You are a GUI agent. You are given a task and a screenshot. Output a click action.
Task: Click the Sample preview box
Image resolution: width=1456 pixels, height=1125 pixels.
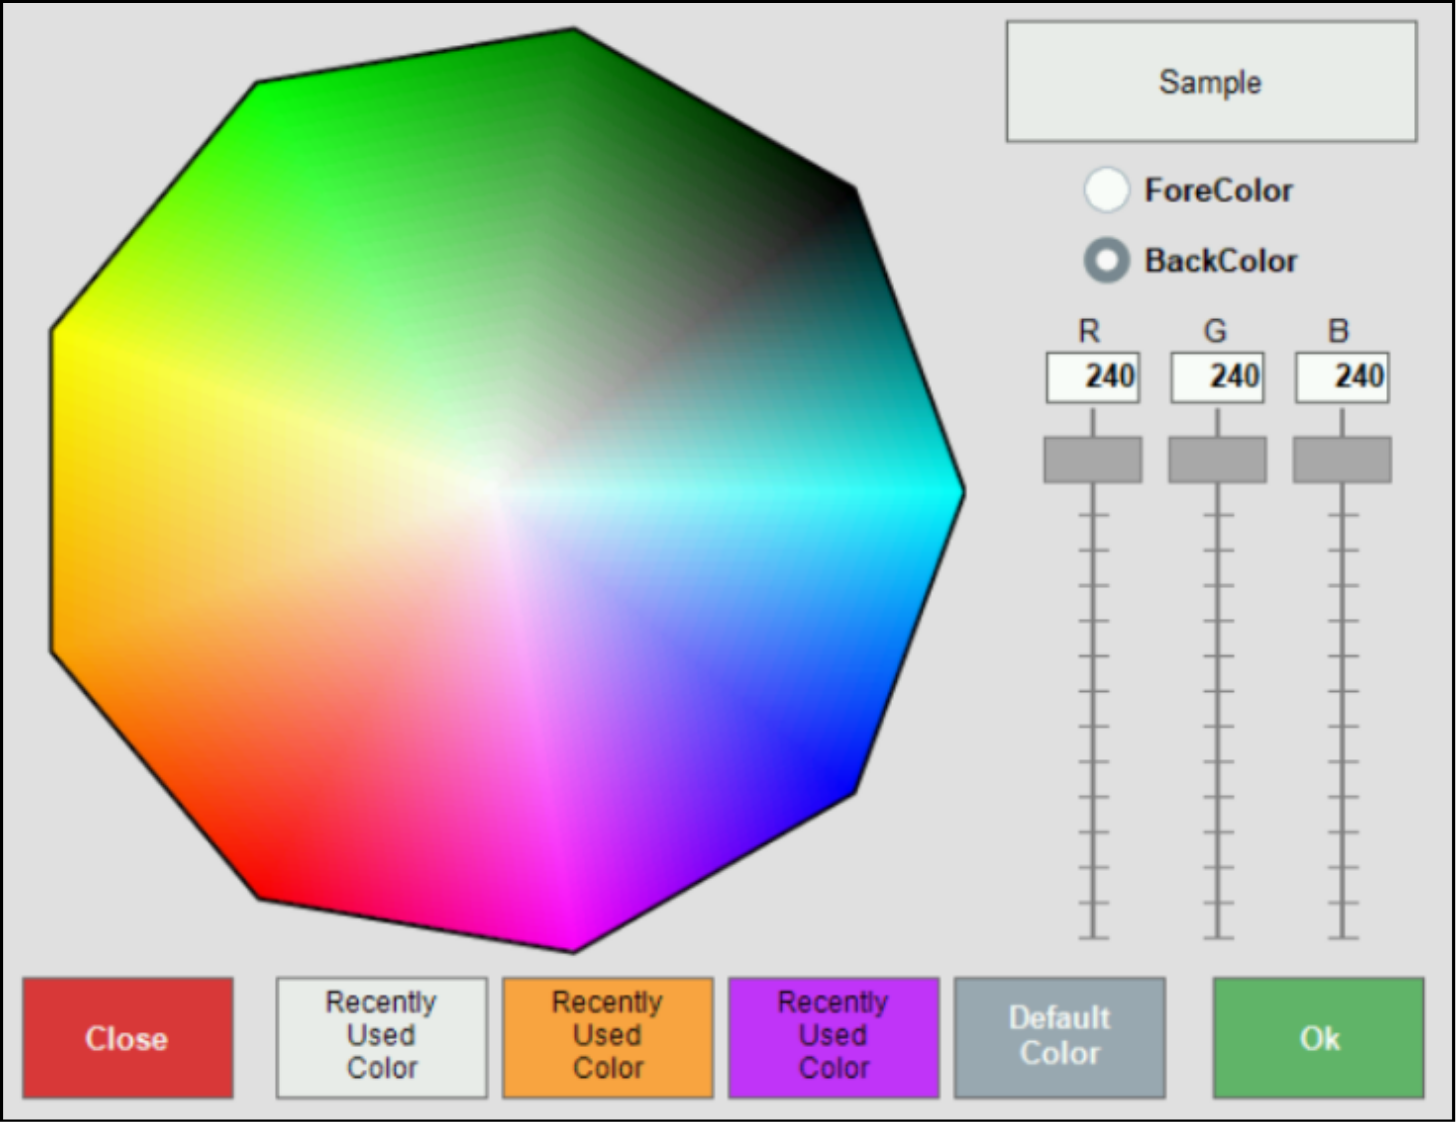pyautogui.click(x=1210, y=82)
